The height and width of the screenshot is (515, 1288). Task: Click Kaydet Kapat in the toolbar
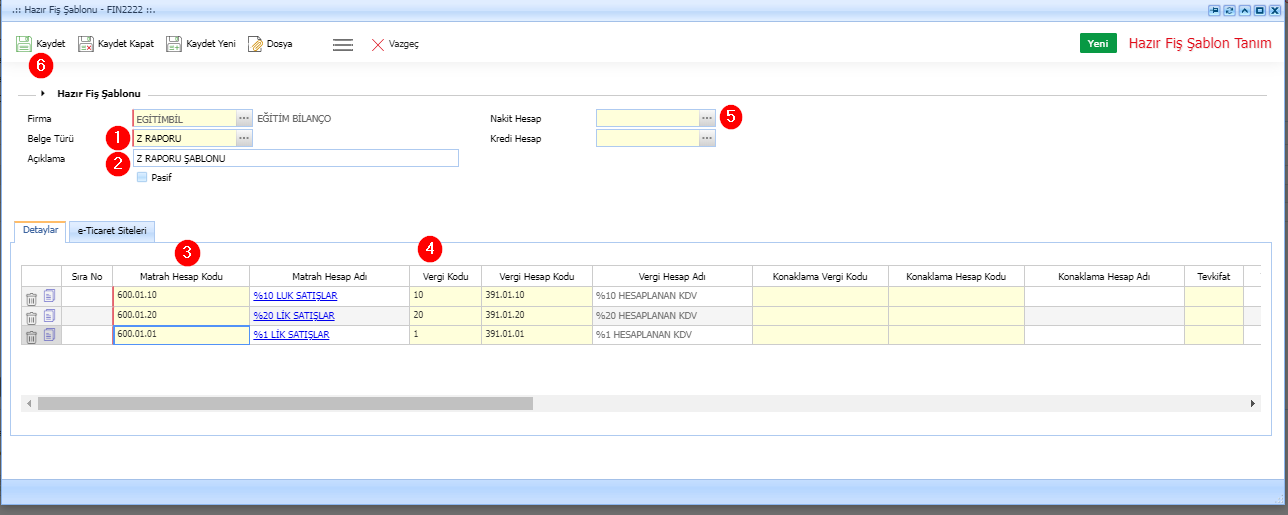click(x=115, y=45)
